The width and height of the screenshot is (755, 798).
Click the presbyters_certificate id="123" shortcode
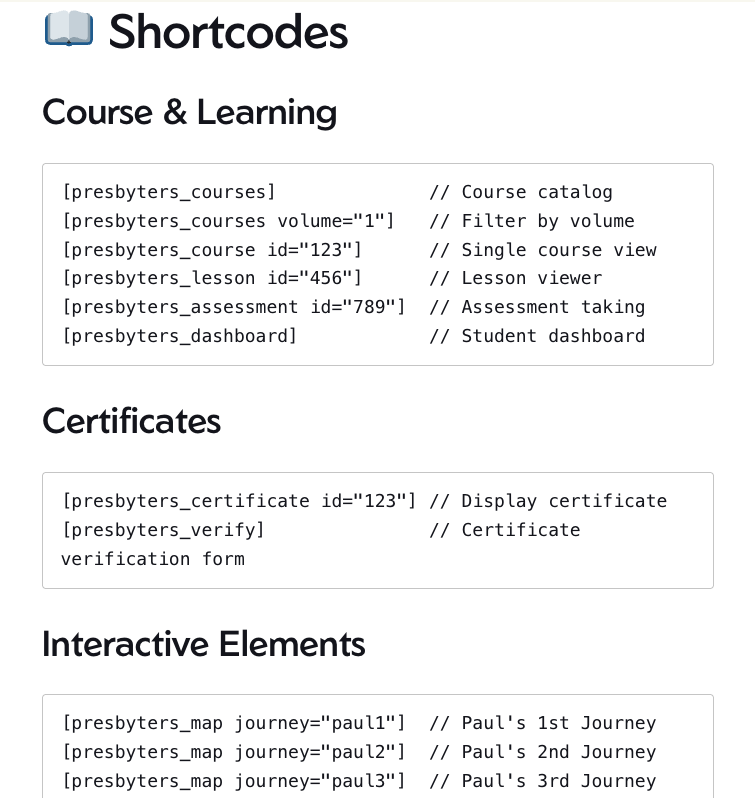point(239,501)
